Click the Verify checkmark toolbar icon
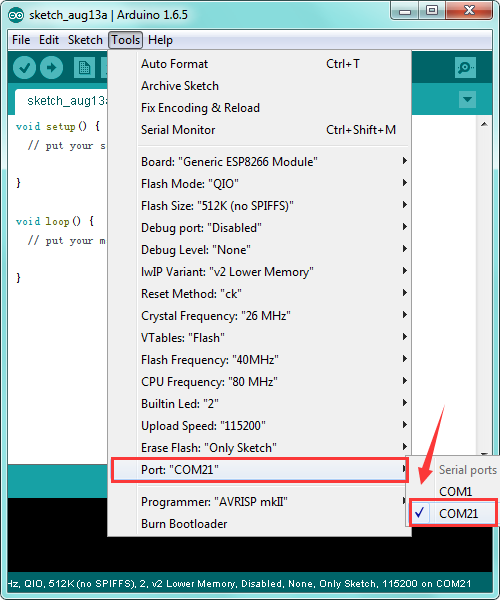Screen dimensions: 500x600 point(24,68)
